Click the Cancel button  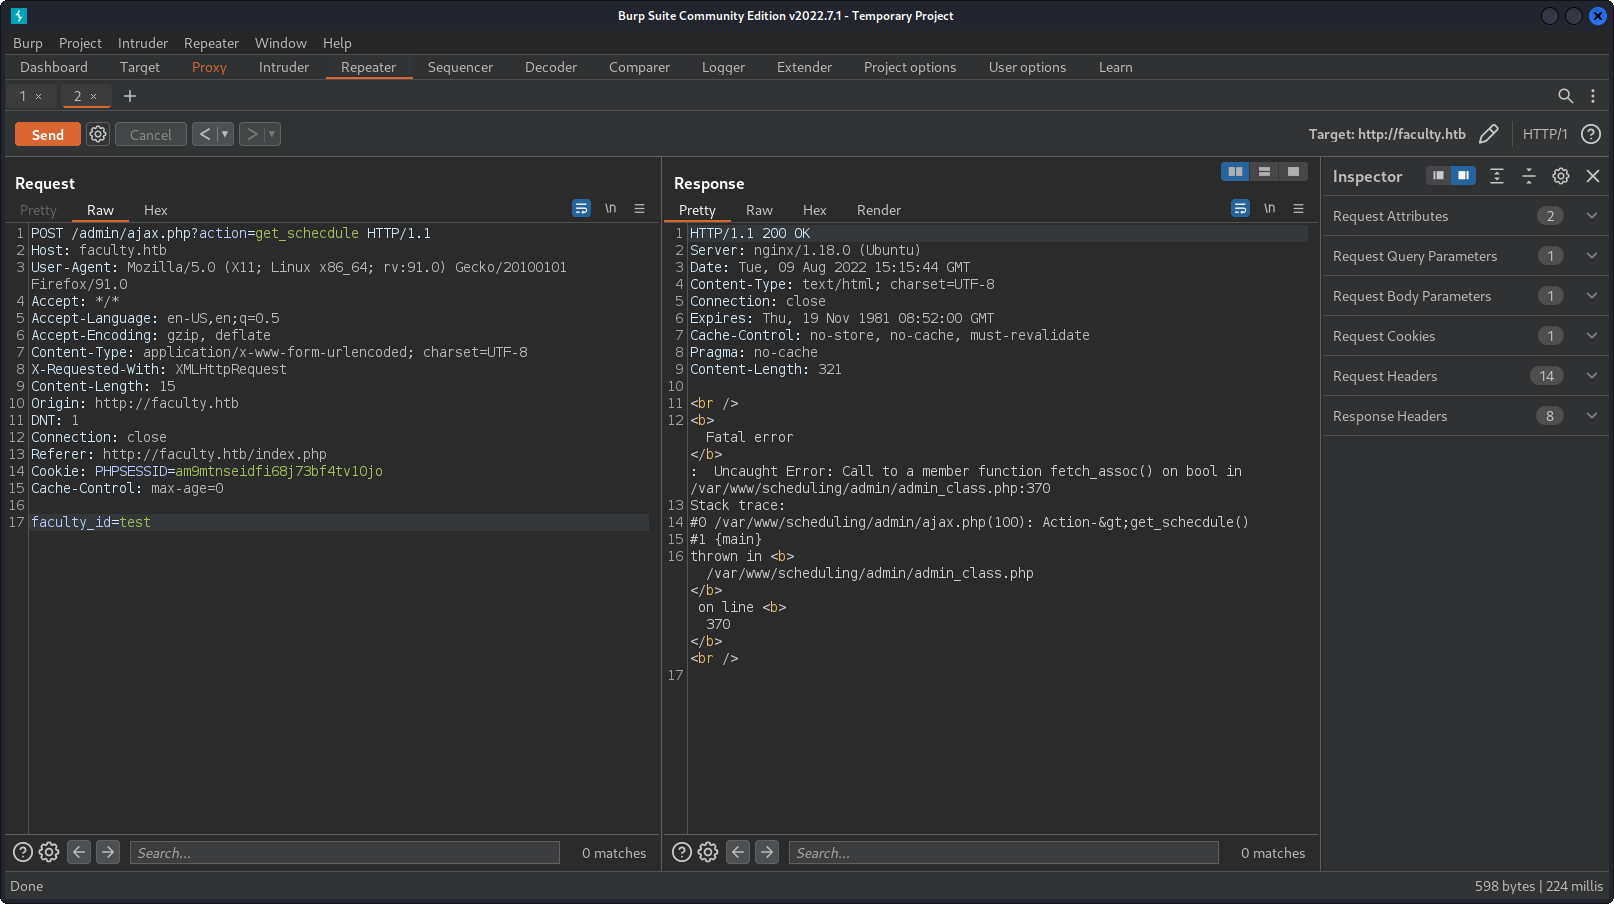click(x=151, y=134)
